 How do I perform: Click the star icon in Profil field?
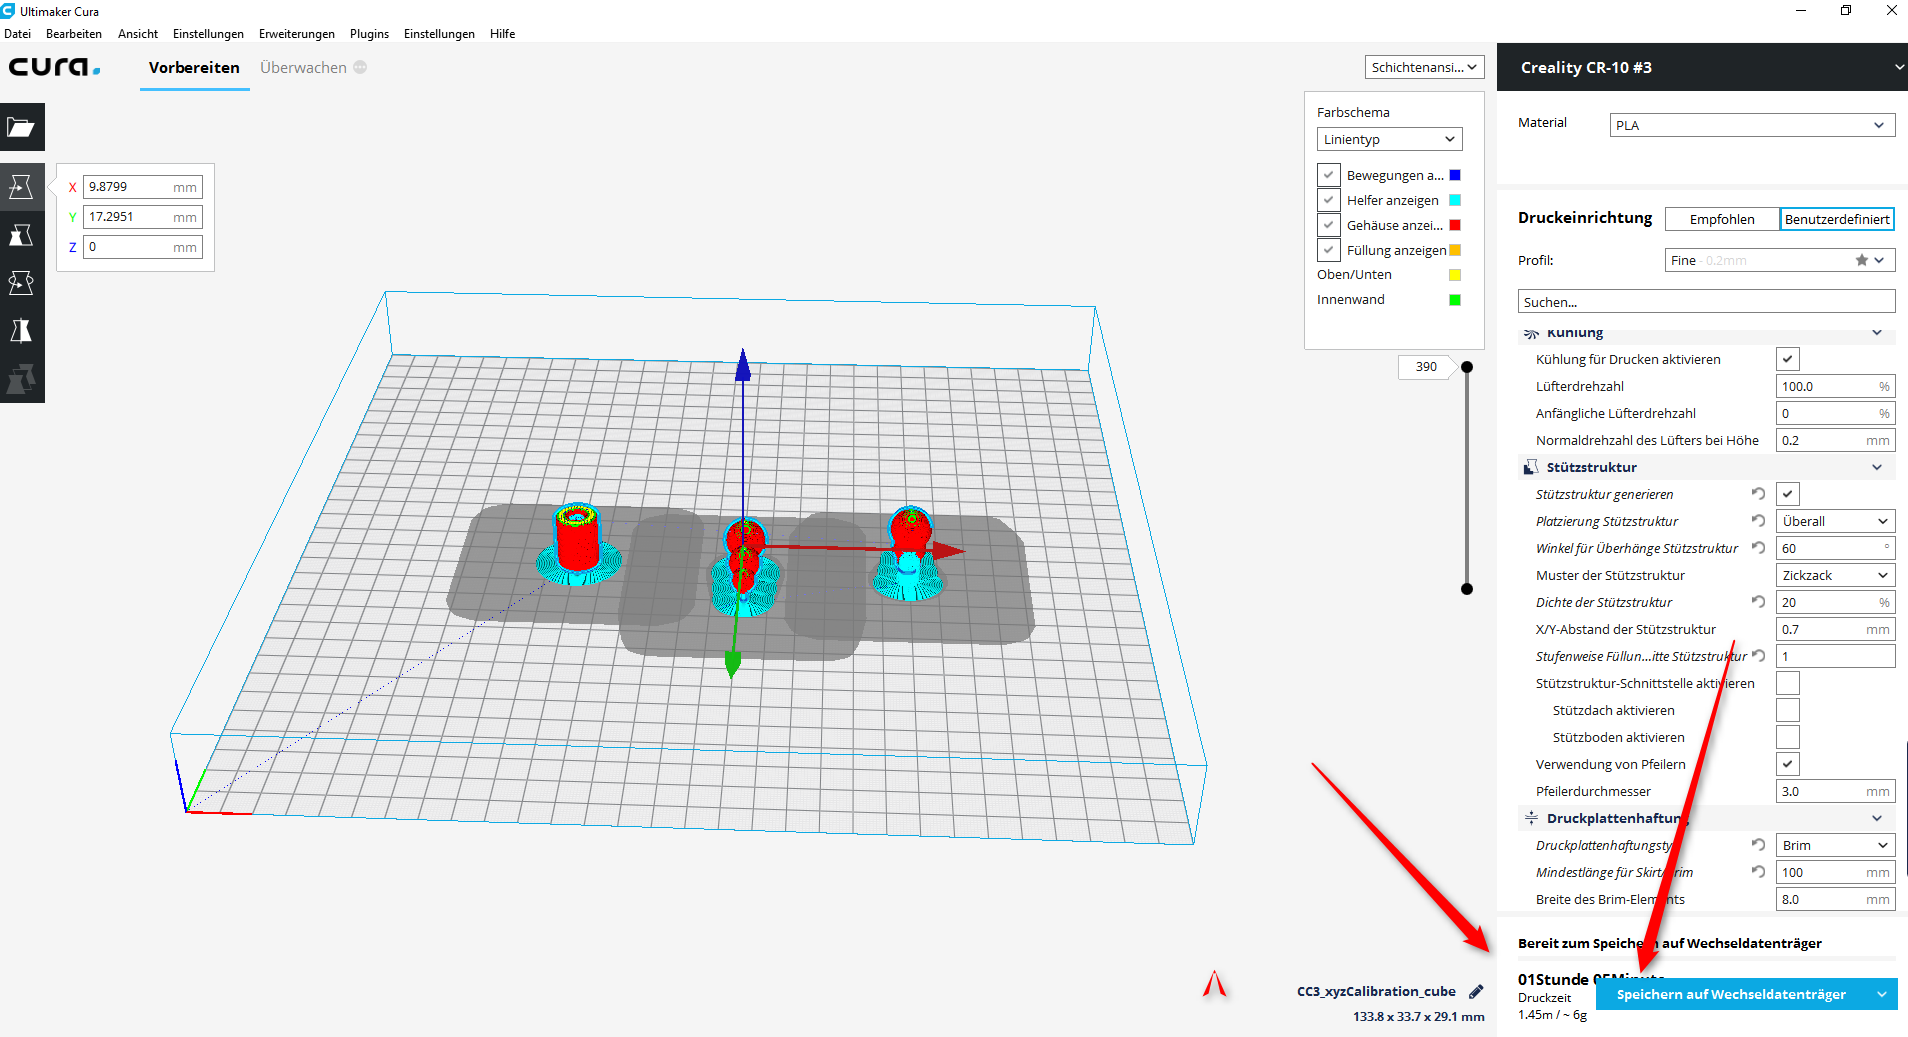1862,260
